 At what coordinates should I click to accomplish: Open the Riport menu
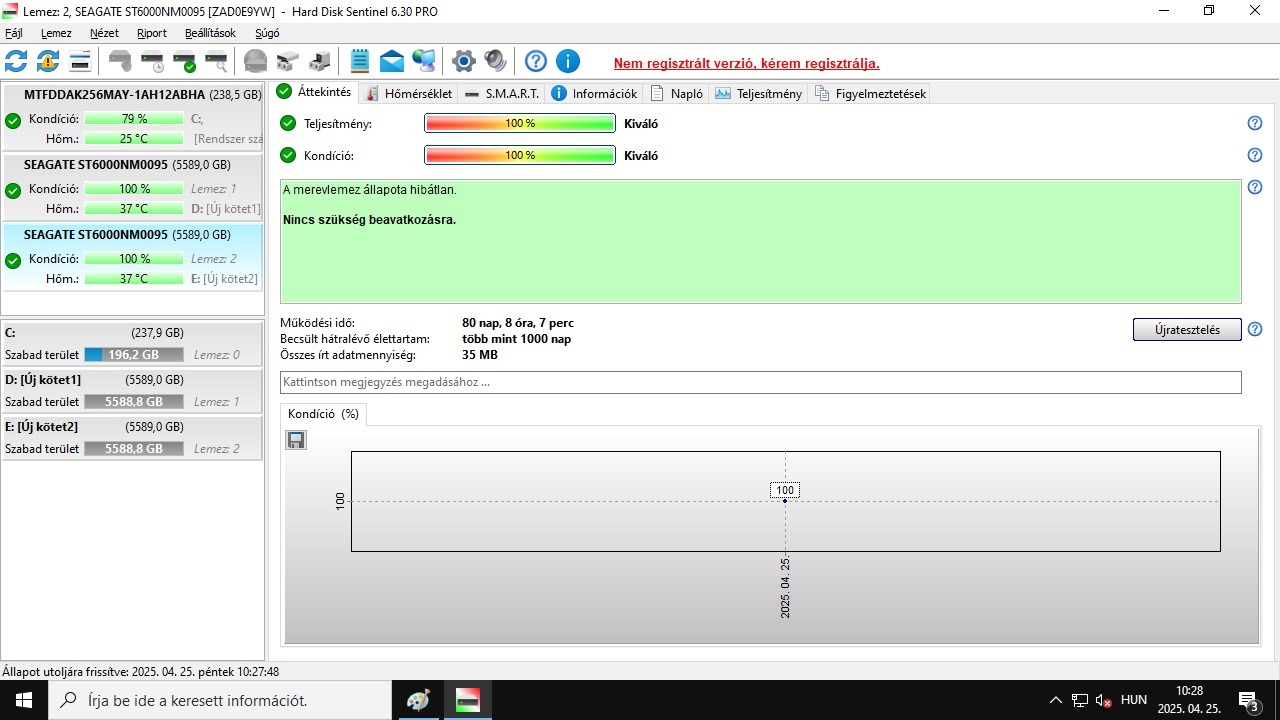point(152,33)
